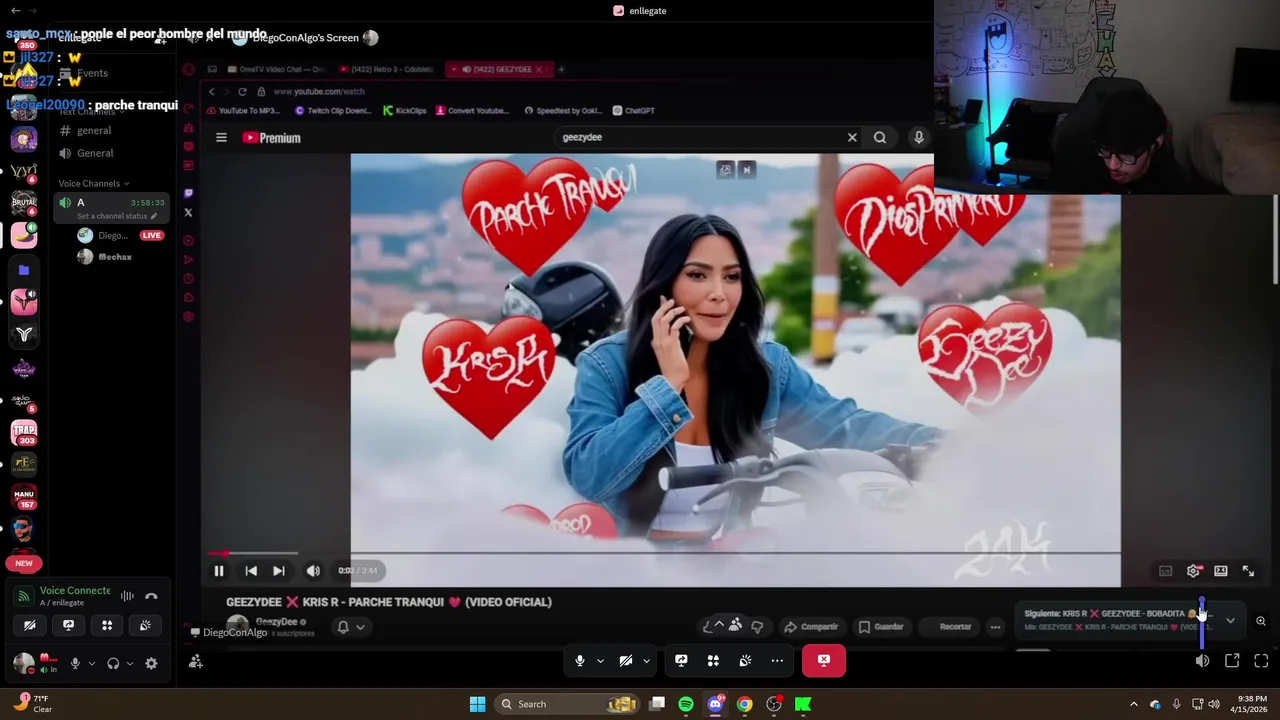Open the YouTube To MP3 bookmark
This screenshot has height=720, width=1280.
pyautogui.click(x=243, y=111)
